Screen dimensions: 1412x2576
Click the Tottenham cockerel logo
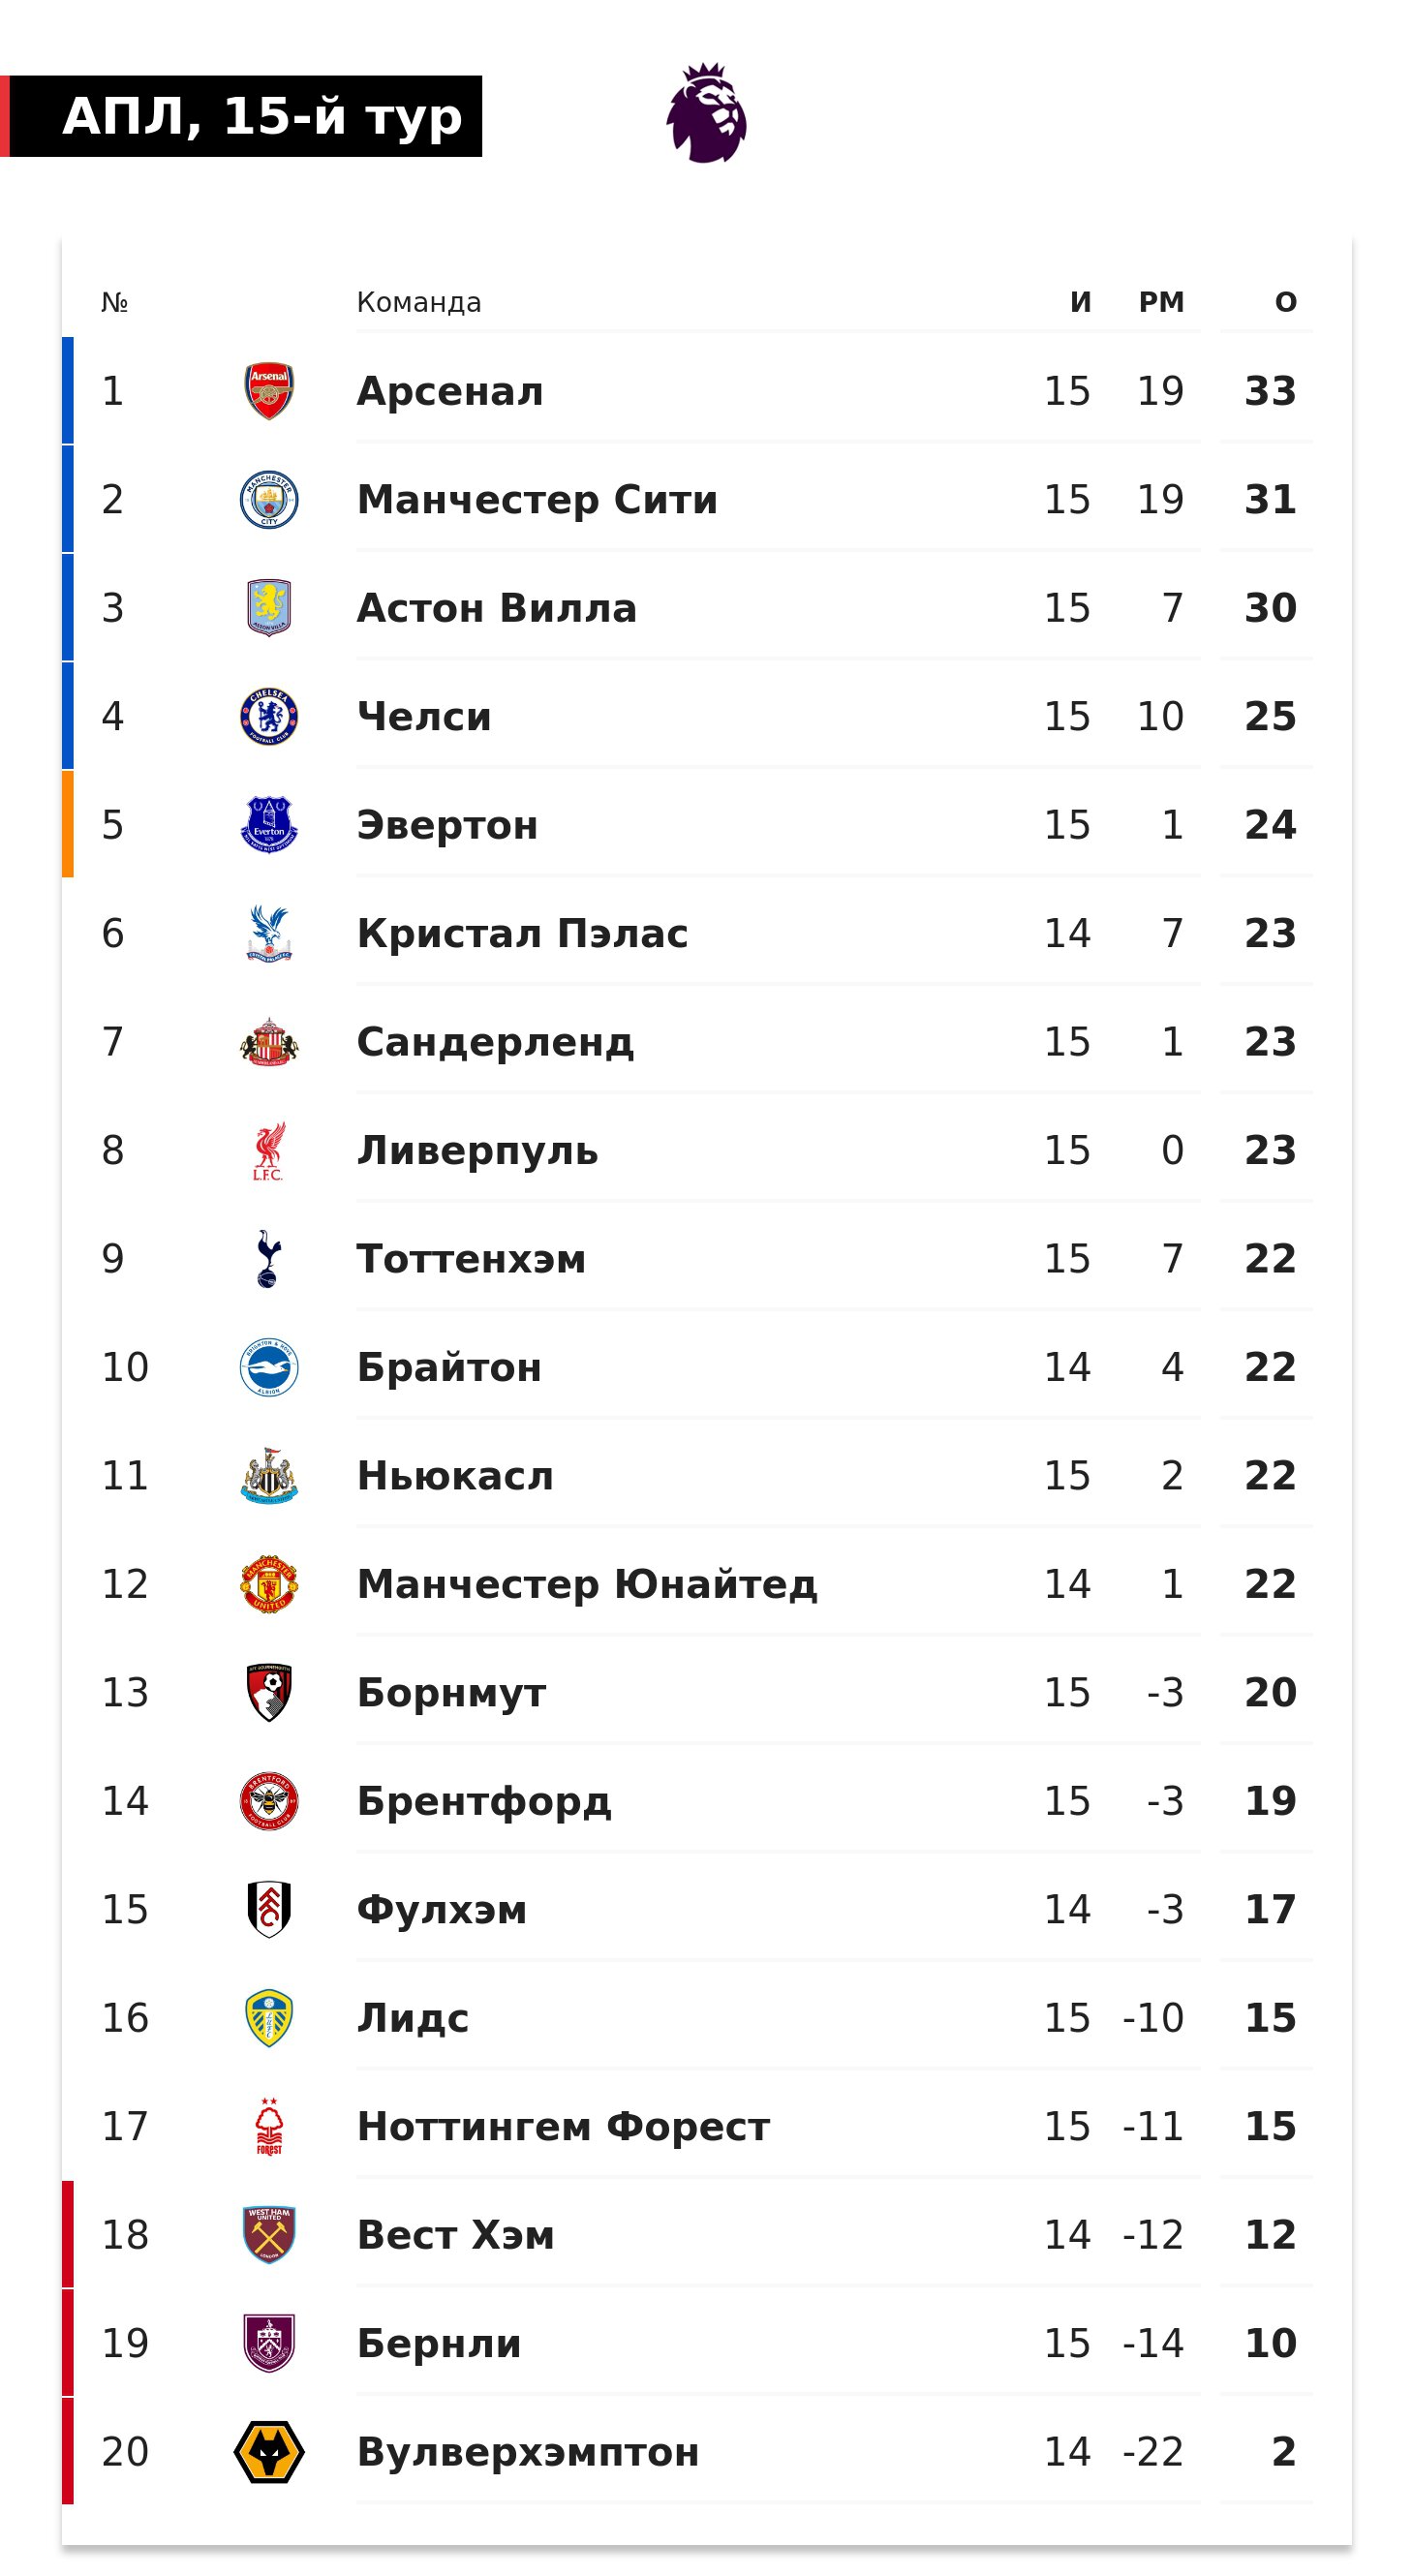tap(269, 1258)
